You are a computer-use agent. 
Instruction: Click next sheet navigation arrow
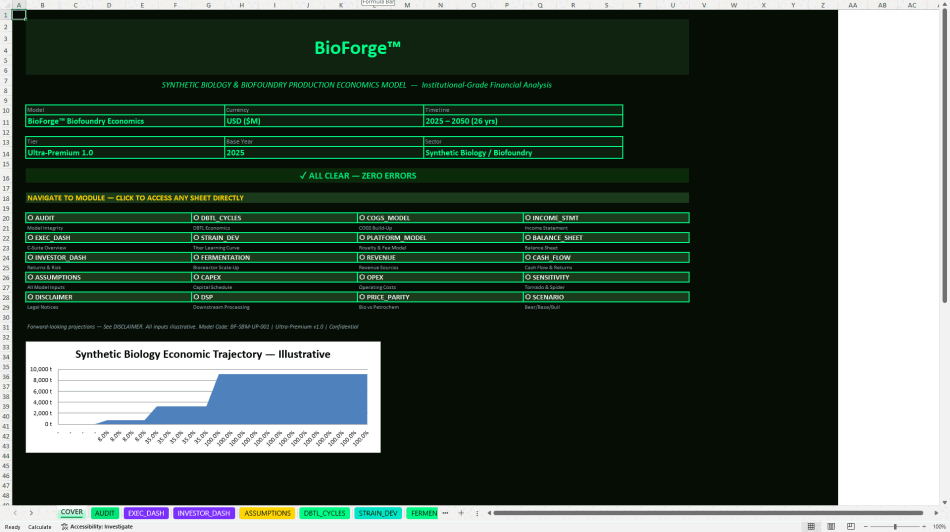click(32, 513)
